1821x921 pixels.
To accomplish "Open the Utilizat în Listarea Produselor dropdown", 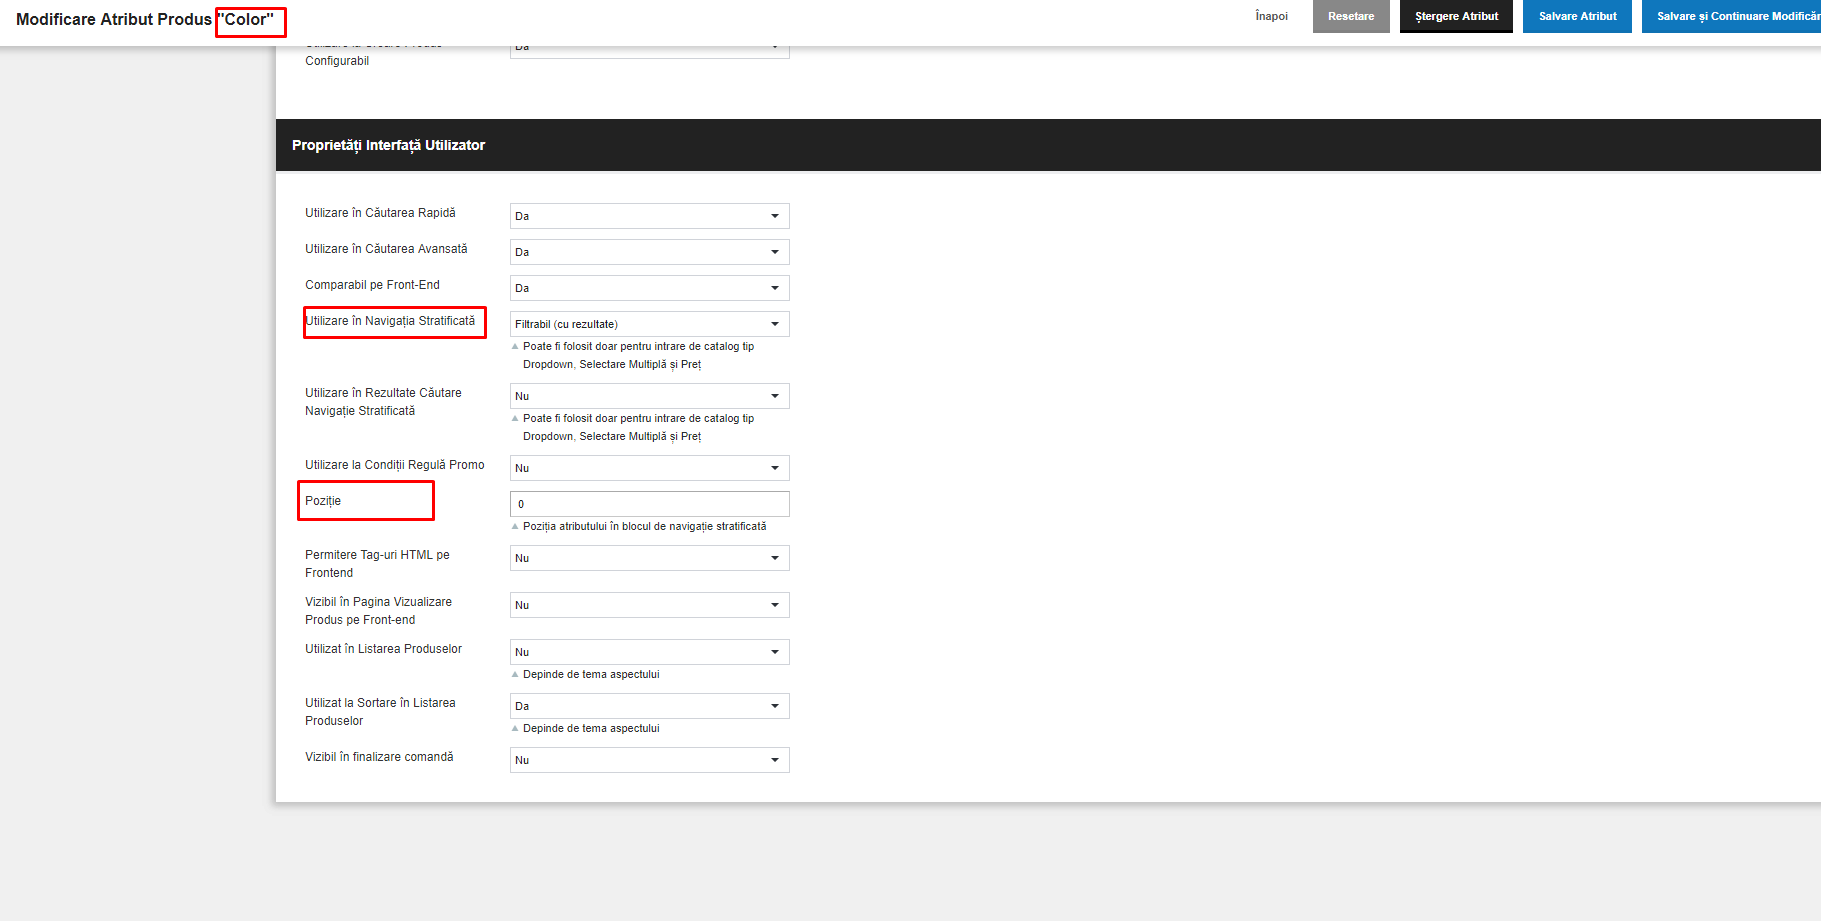I will point(649,652).
